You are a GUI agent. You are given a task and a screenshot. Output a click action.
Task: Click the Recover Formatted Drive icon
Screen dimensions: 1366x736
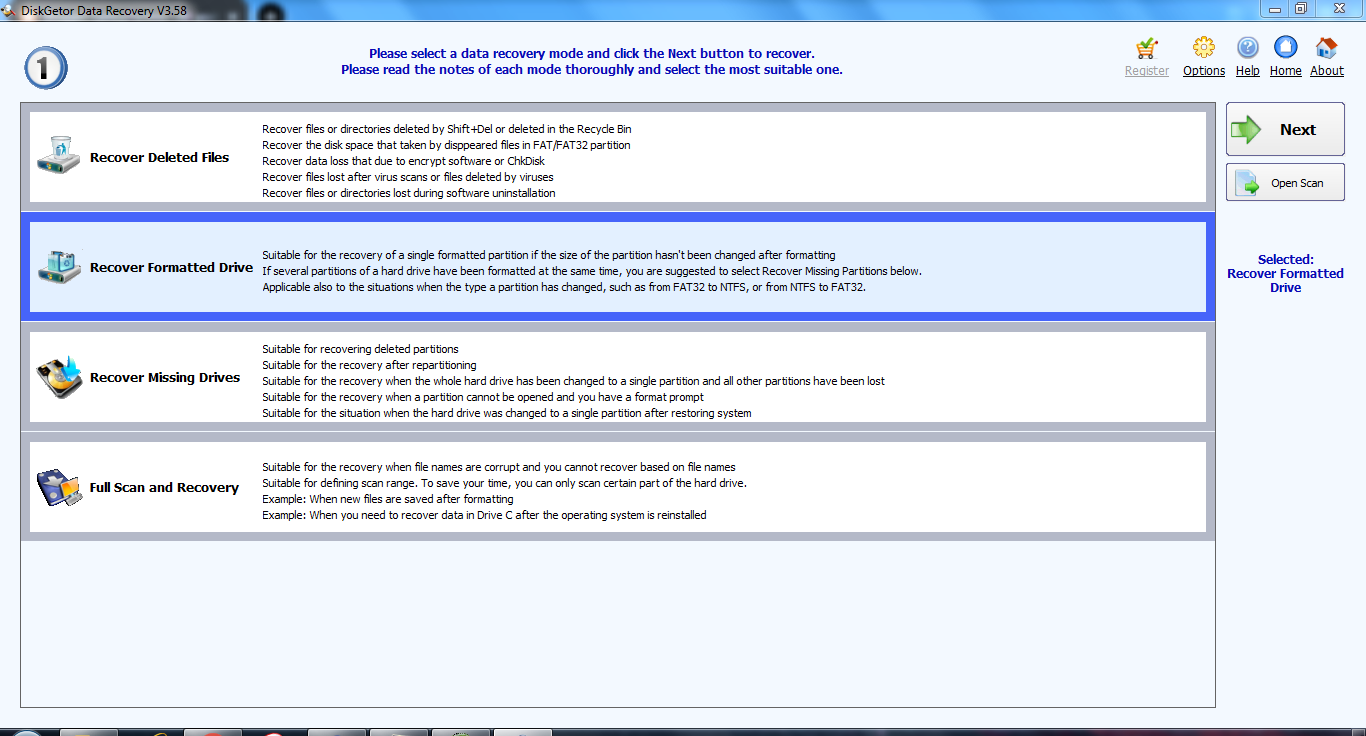[x=57, y=266]
